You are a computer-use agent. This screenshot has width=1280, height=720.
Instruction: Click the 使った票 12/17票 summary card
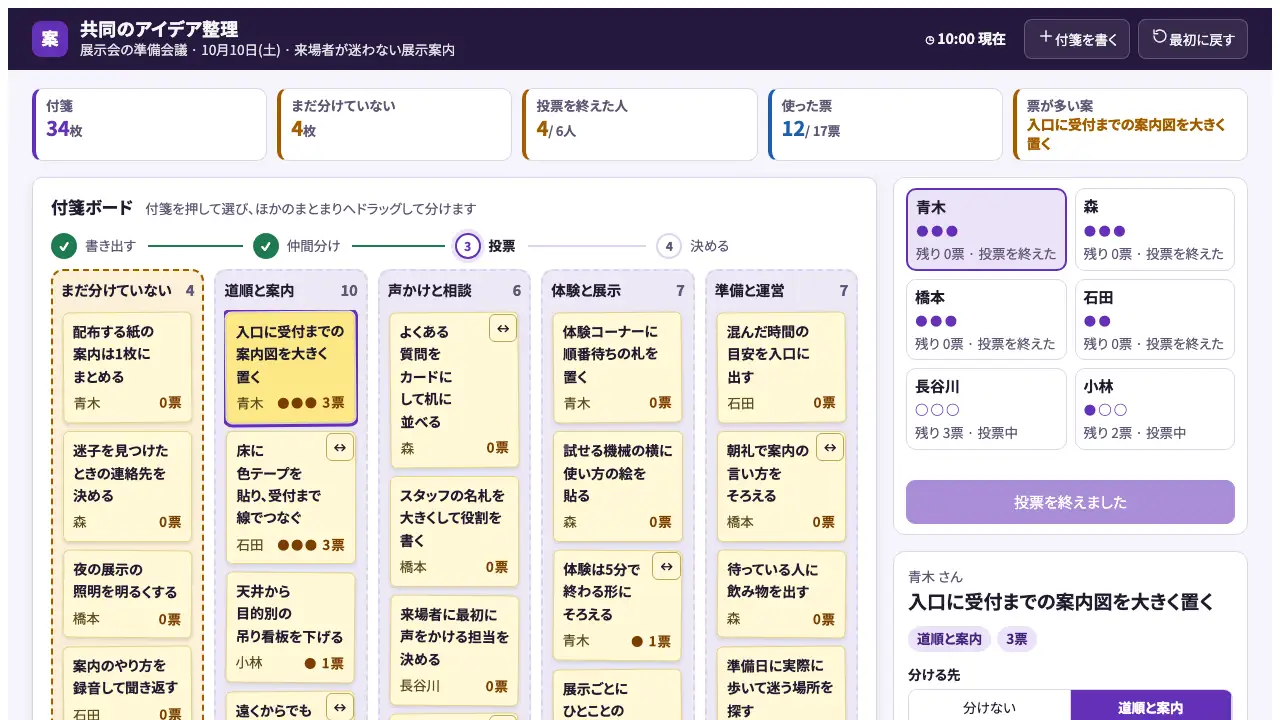click(885, 124)
